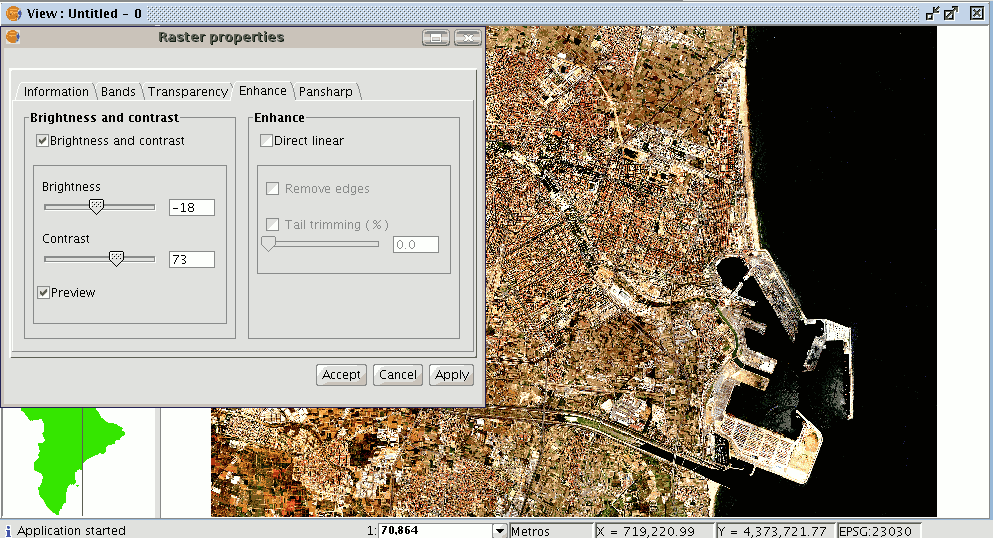Maximize the View : Untitled window
This screenshot has width=993, height=538.
point(951,14)
